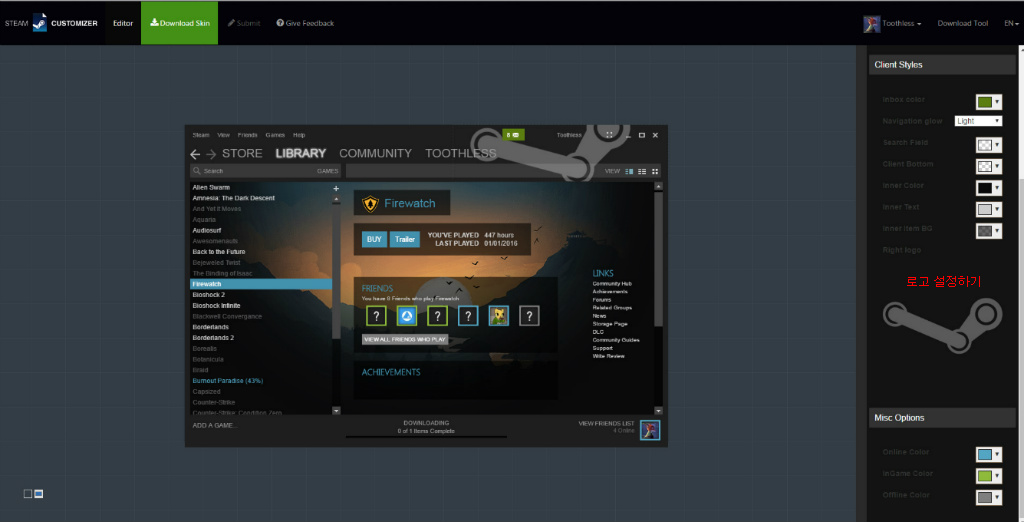The height and width of the screenshot is (522, 1024).
Task: Click the Community Hub link
Action: (612, 284)
